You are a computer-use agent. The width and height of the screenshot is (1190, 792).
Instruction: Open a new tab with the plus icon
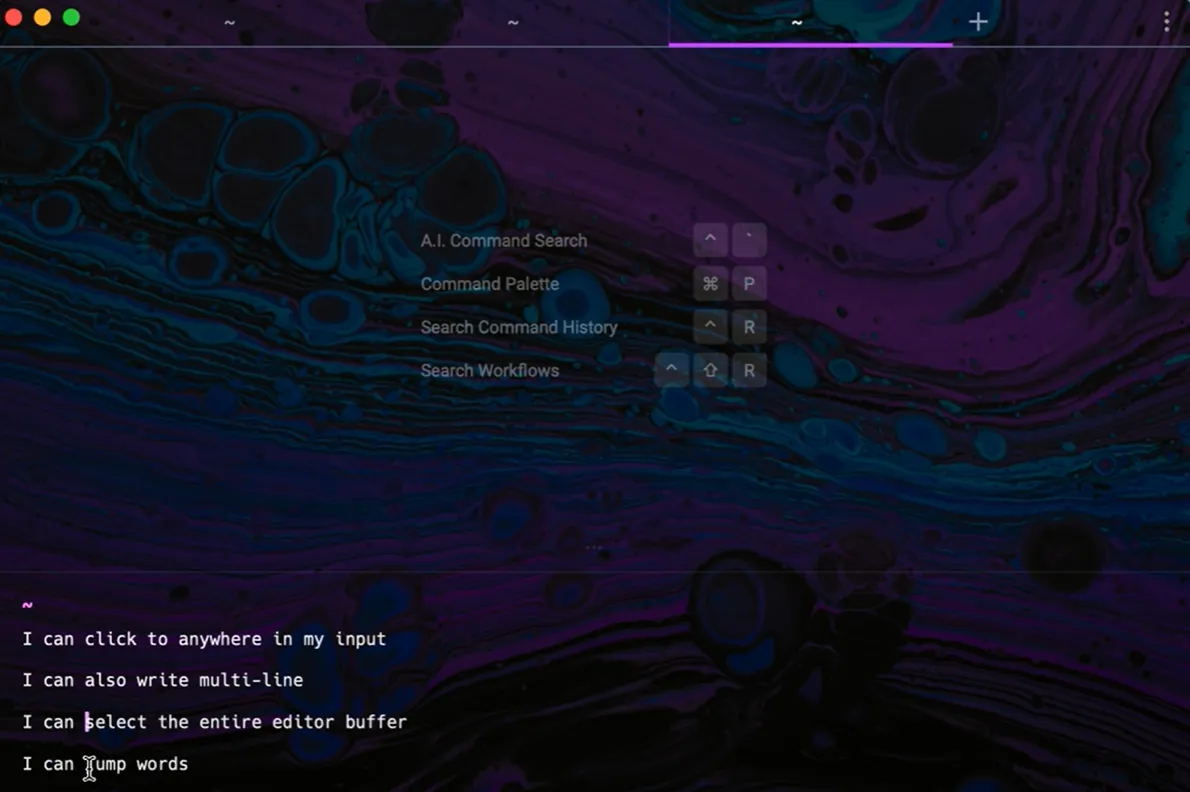(978, 22)
